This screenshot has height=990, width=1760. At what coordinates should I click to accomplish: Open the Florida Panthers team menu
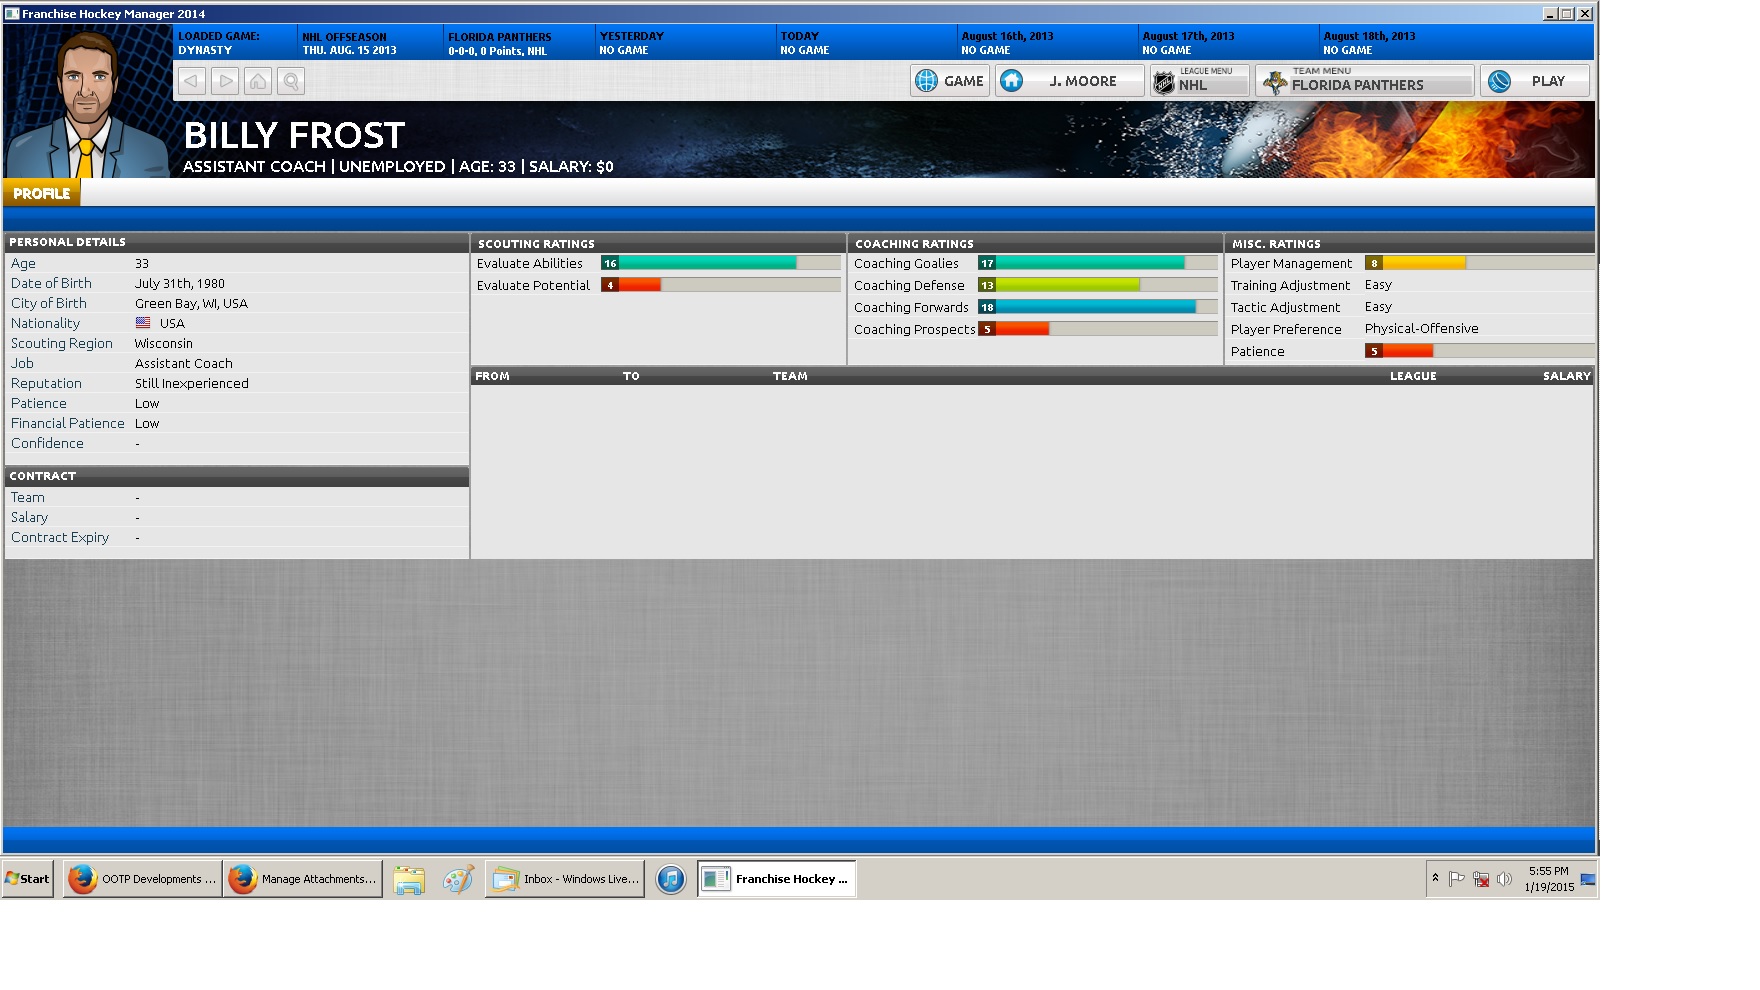pos(1365,81)
